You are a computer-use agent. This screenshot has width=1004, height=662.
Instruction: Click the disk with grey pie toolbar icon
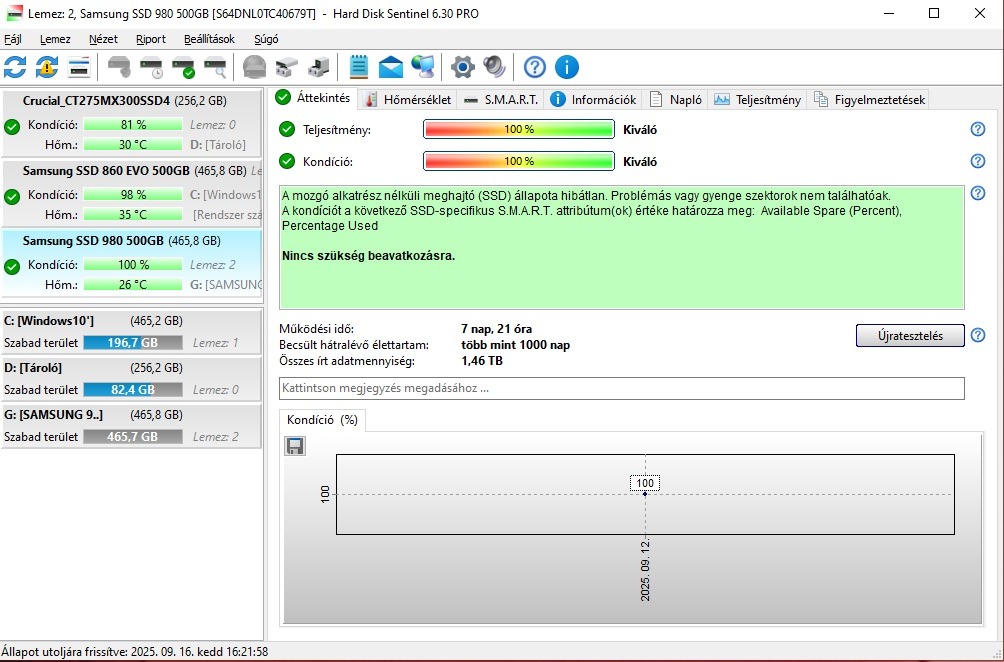[119, 67]
